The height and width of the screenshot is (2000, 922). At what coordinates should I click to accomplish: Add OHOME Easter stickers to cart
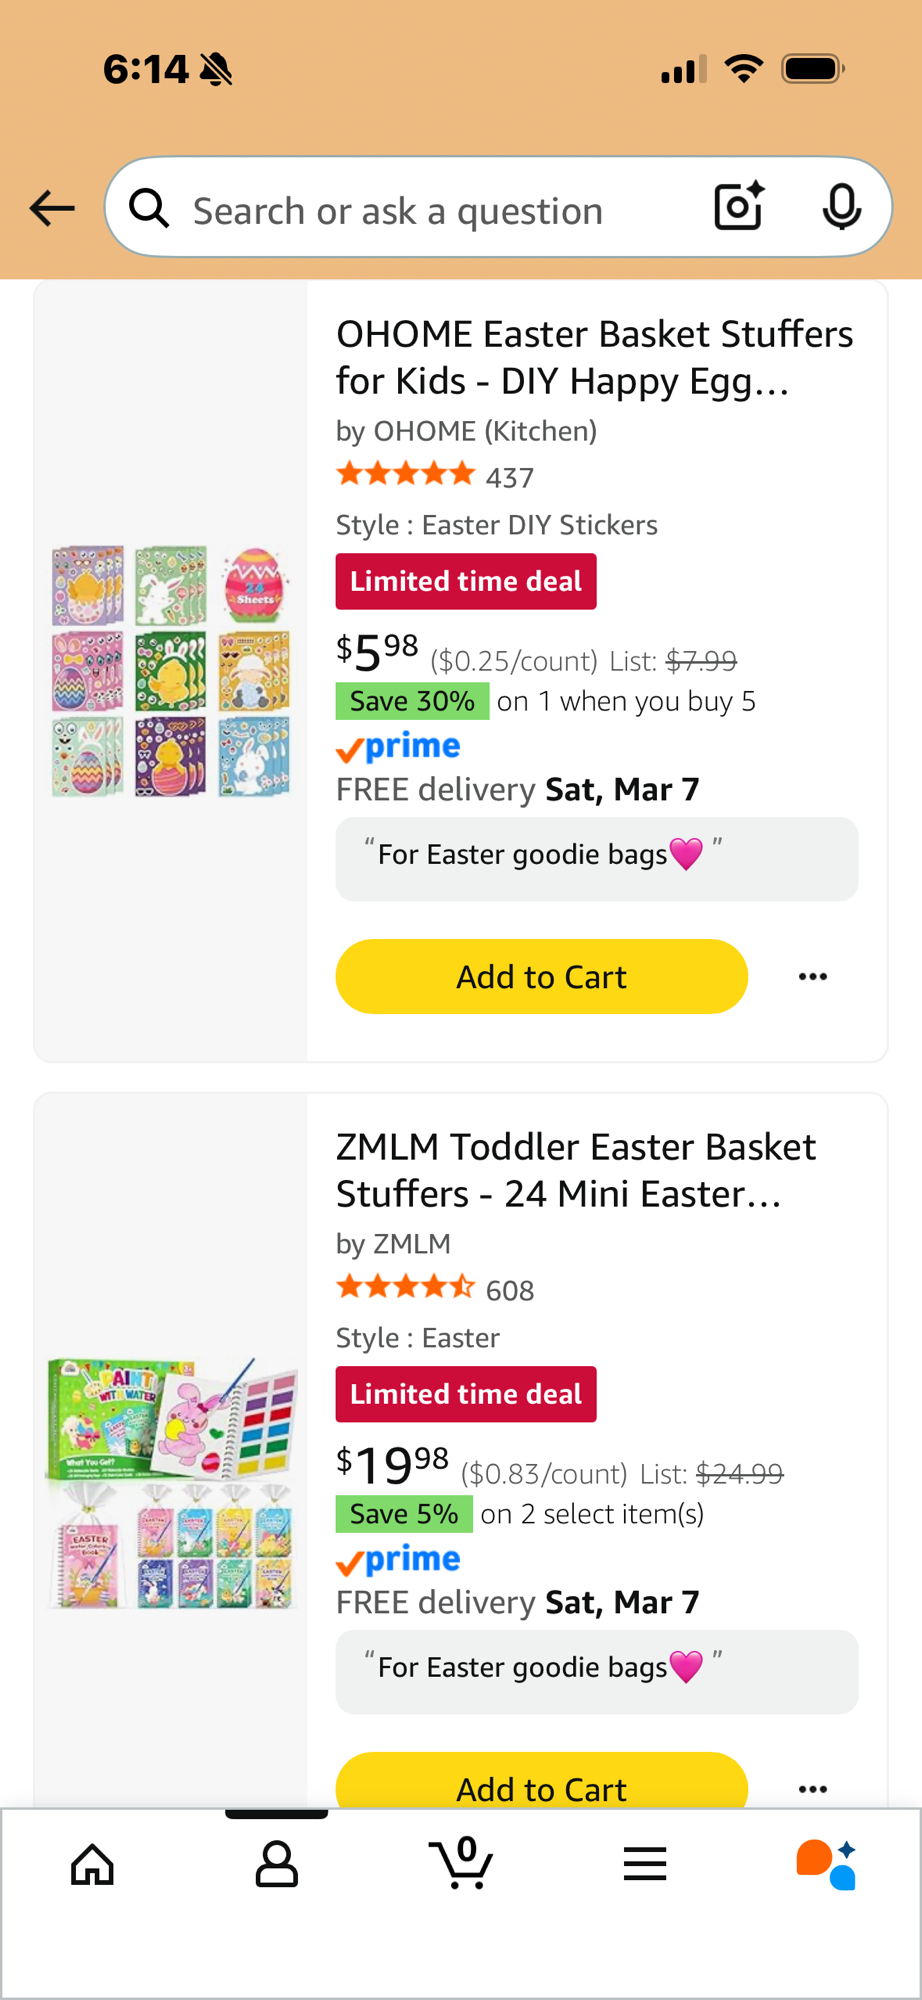point(541,976)
